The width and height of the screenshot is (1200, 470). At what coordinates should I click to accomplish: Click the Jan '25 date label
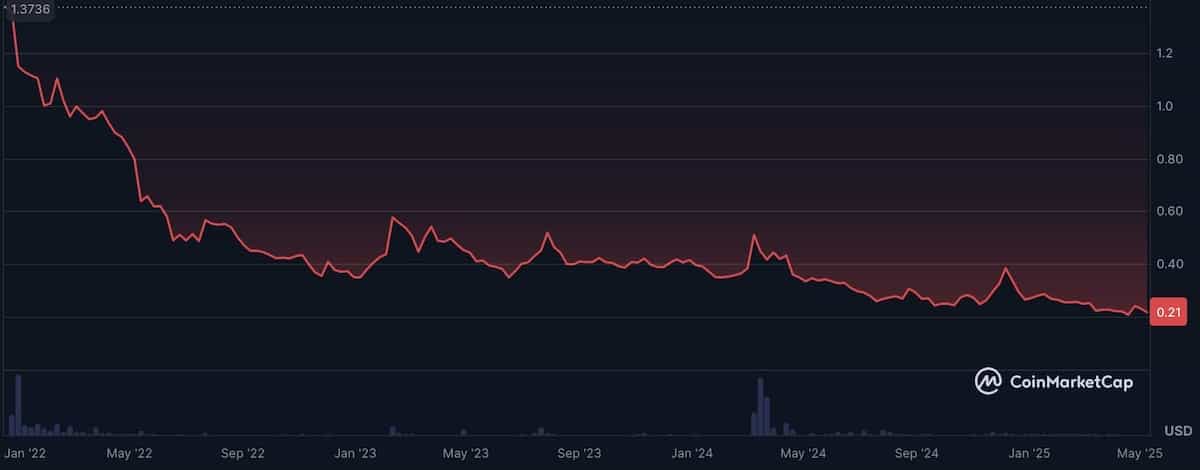point(1031,453)
